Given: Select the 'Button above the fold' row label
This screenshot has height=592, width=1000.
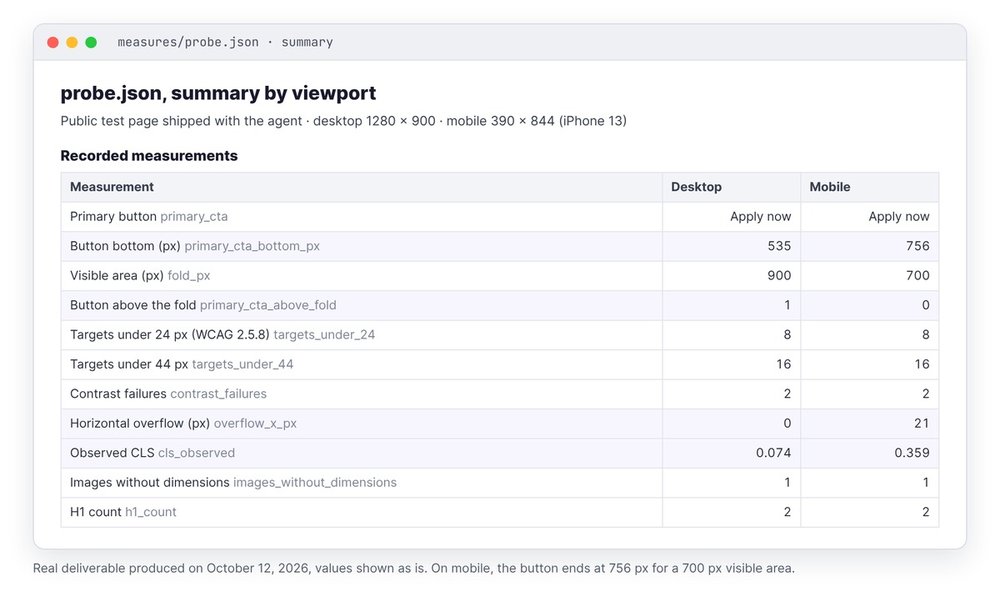Looking at the screenshot, I should [133, 305].
